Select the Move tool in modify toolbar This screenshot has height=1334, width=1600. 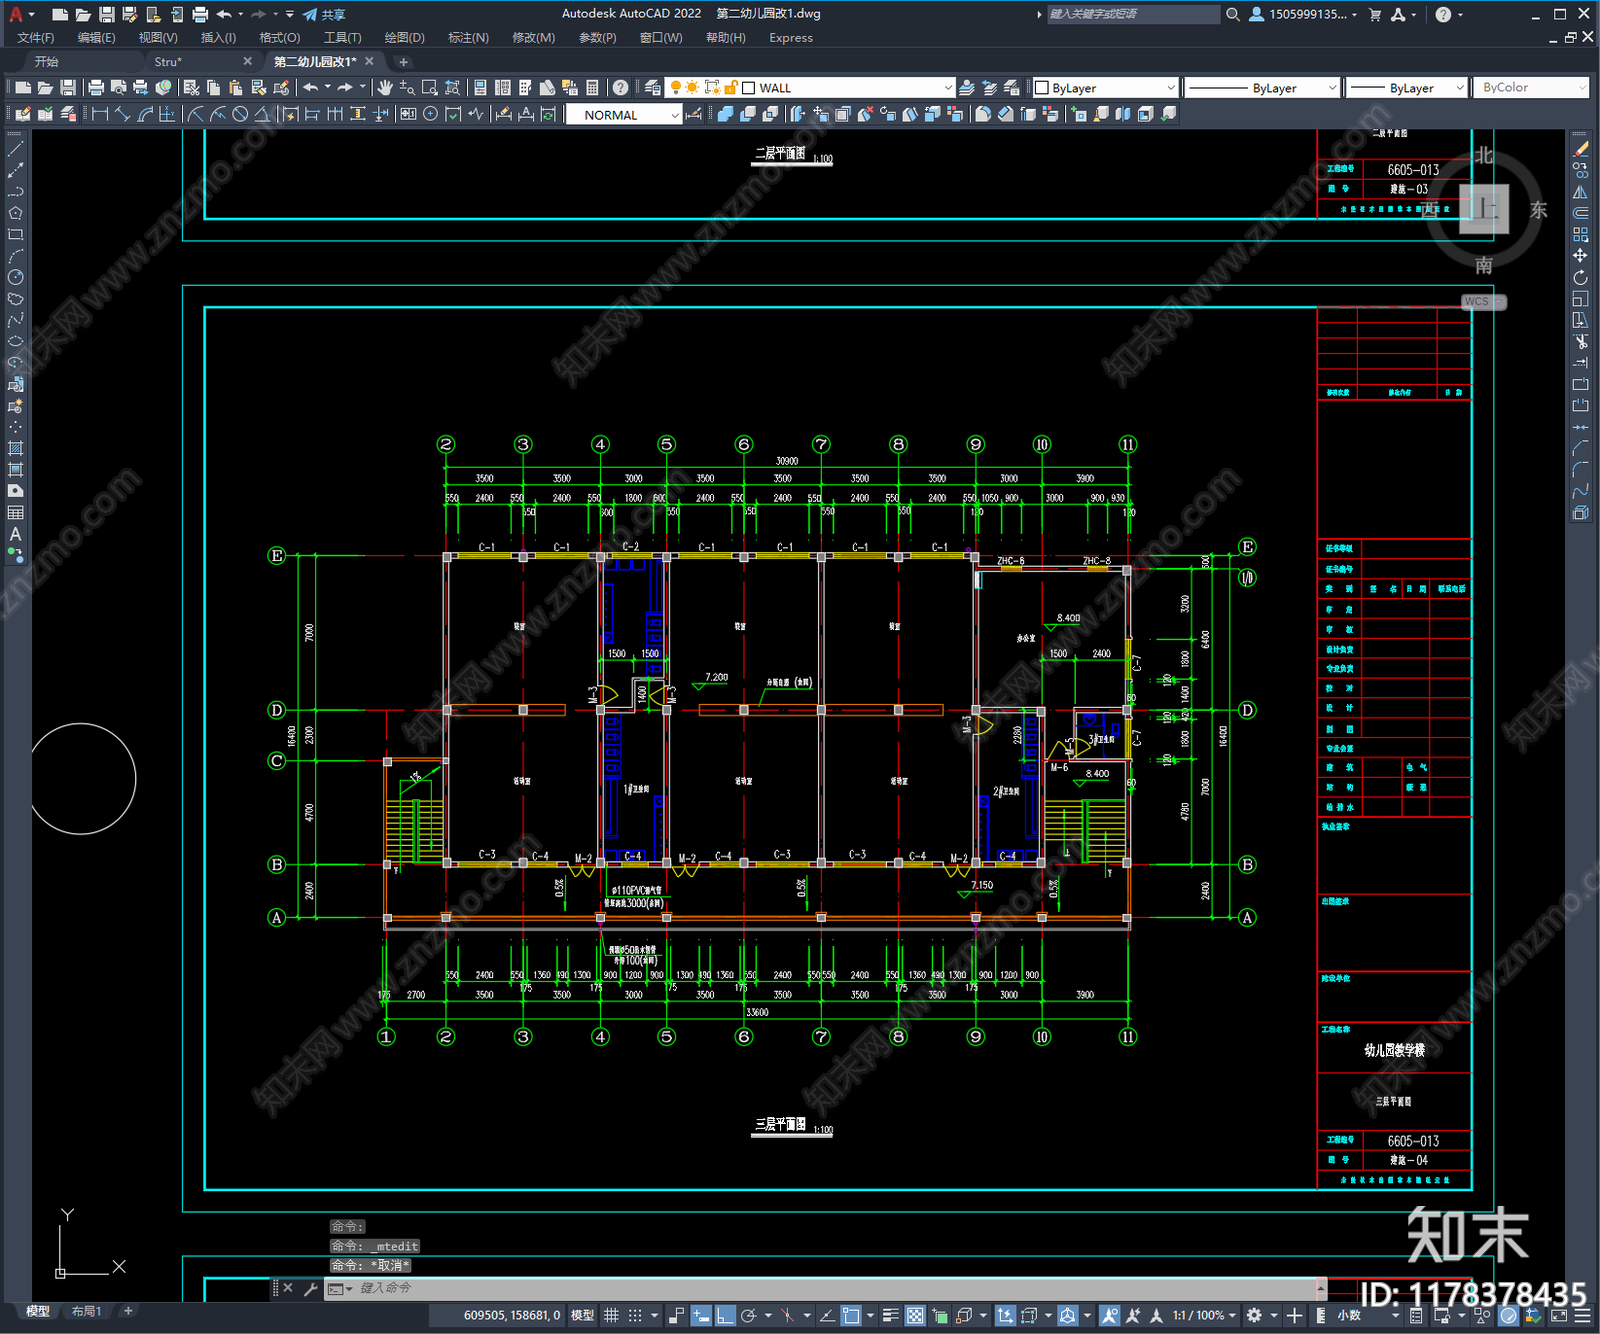pos(1581,256)
